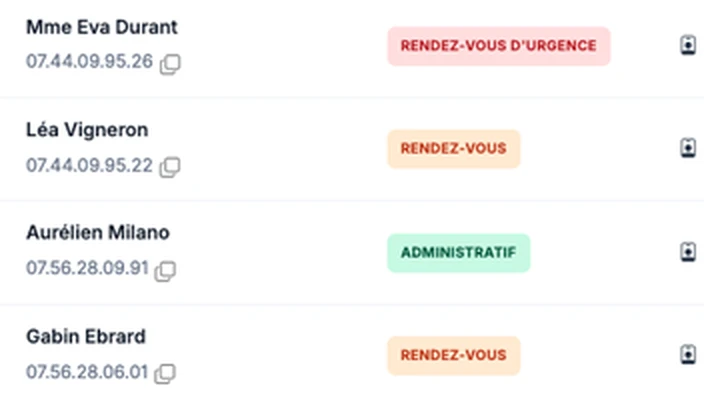Click phone number 07.44.09.95.26
The image size is (704, 396).
[89, 62]
